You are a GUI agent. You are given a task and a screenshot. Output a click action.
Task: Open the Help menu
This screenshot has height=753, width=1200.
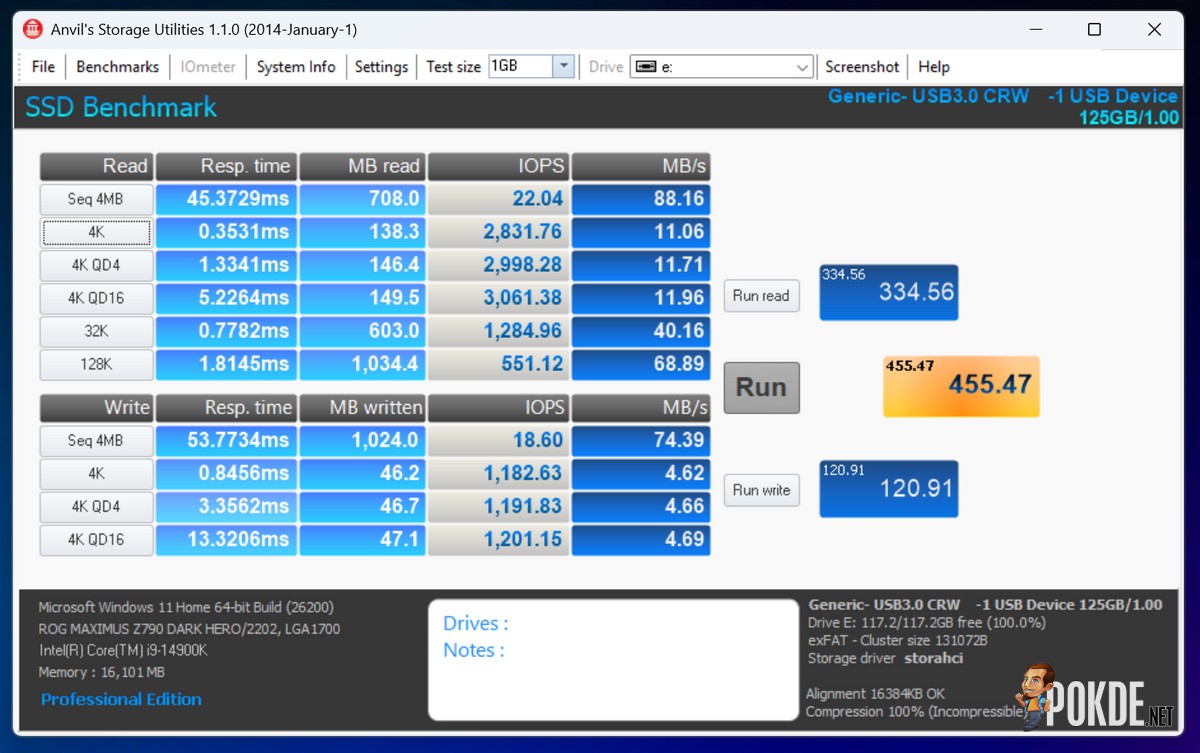click(933, 67)
